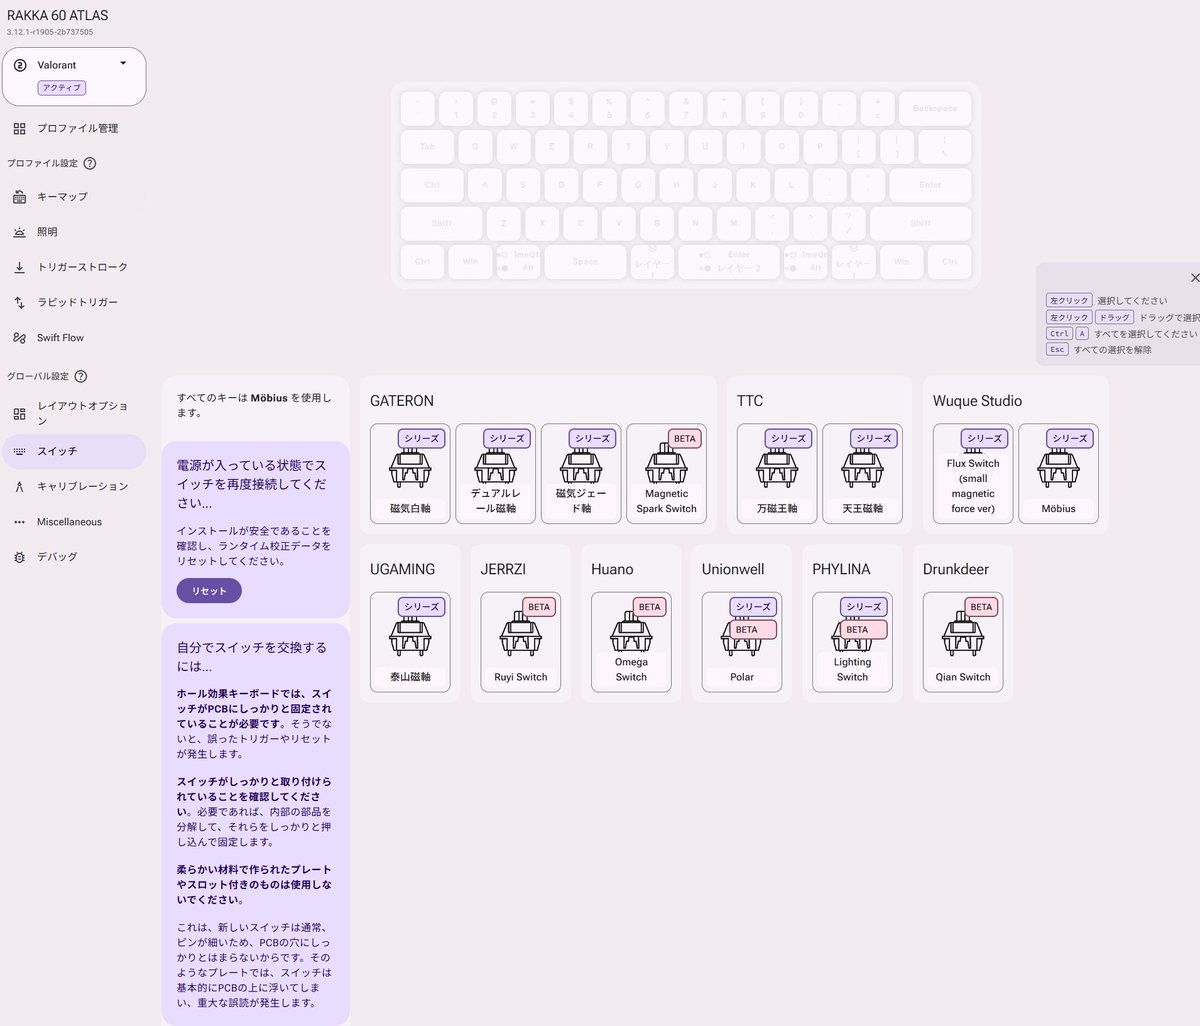
Task: Open トリガーストローク settings
Action: [73, 267]
